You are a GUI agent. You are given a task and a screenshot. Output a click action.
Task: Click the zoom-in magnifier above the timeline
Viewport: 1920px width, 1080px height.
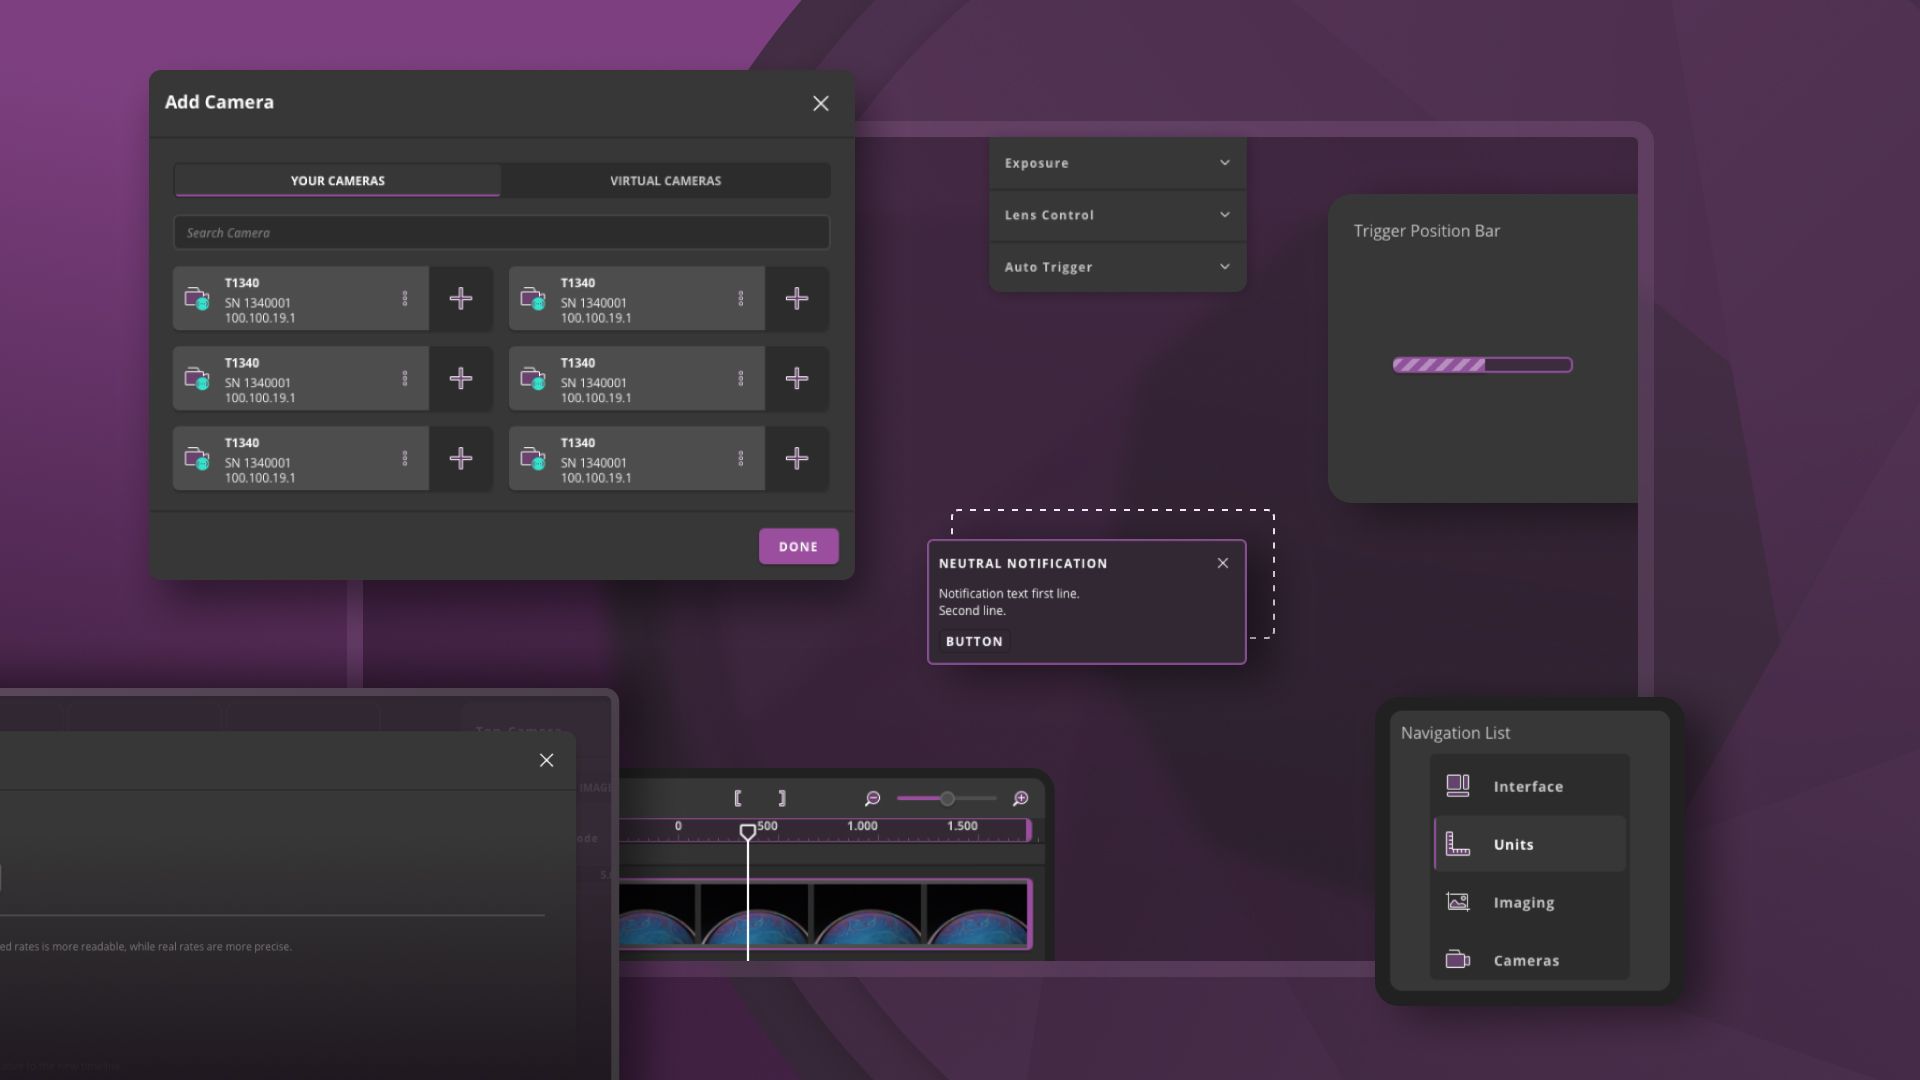1020,798
